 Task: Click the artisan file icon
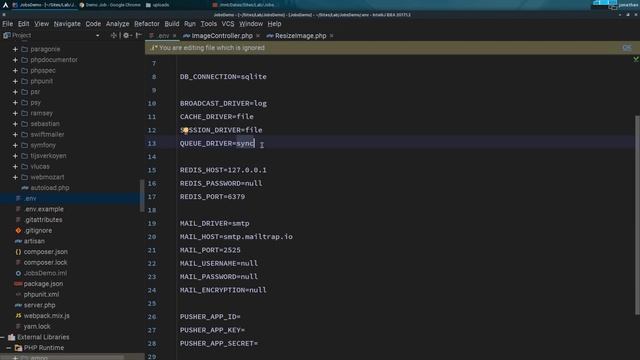click(18, 241)
